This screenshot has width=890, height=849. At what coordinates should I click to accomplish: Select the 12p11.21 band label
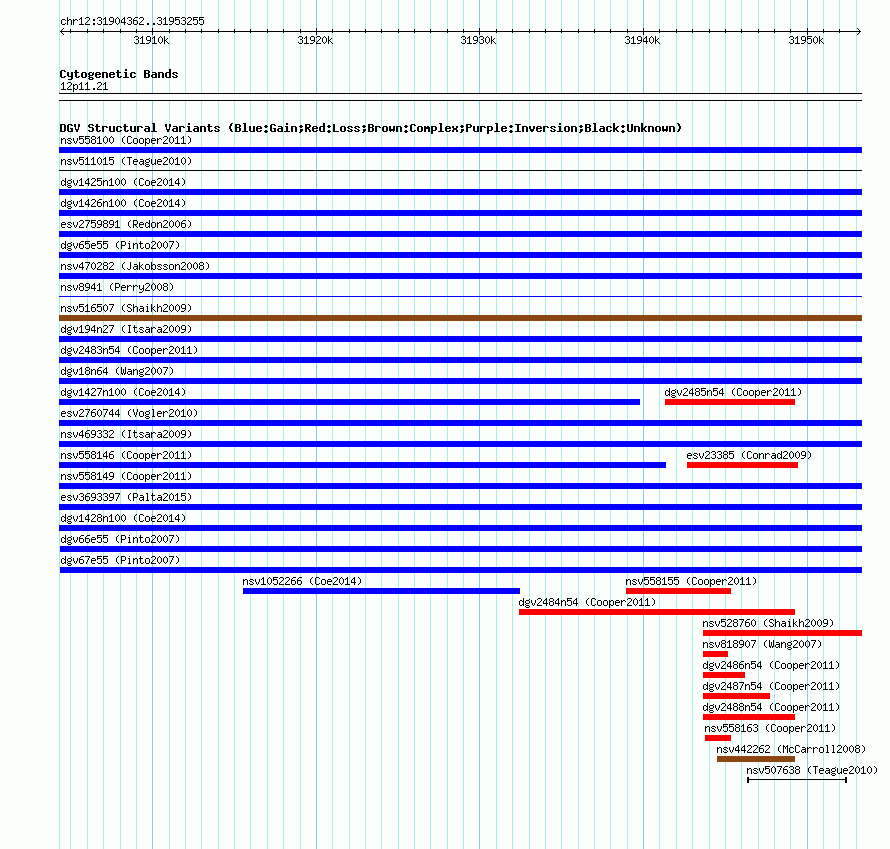pyautogui.click(x=84, y=86)
